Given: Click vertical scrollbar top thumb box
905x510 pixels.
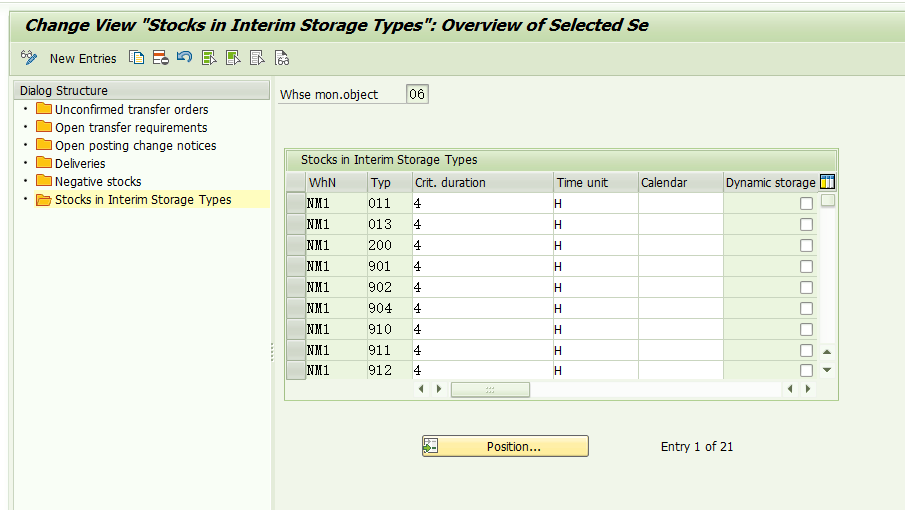Looking at the screenshot, I should (828, 200).
